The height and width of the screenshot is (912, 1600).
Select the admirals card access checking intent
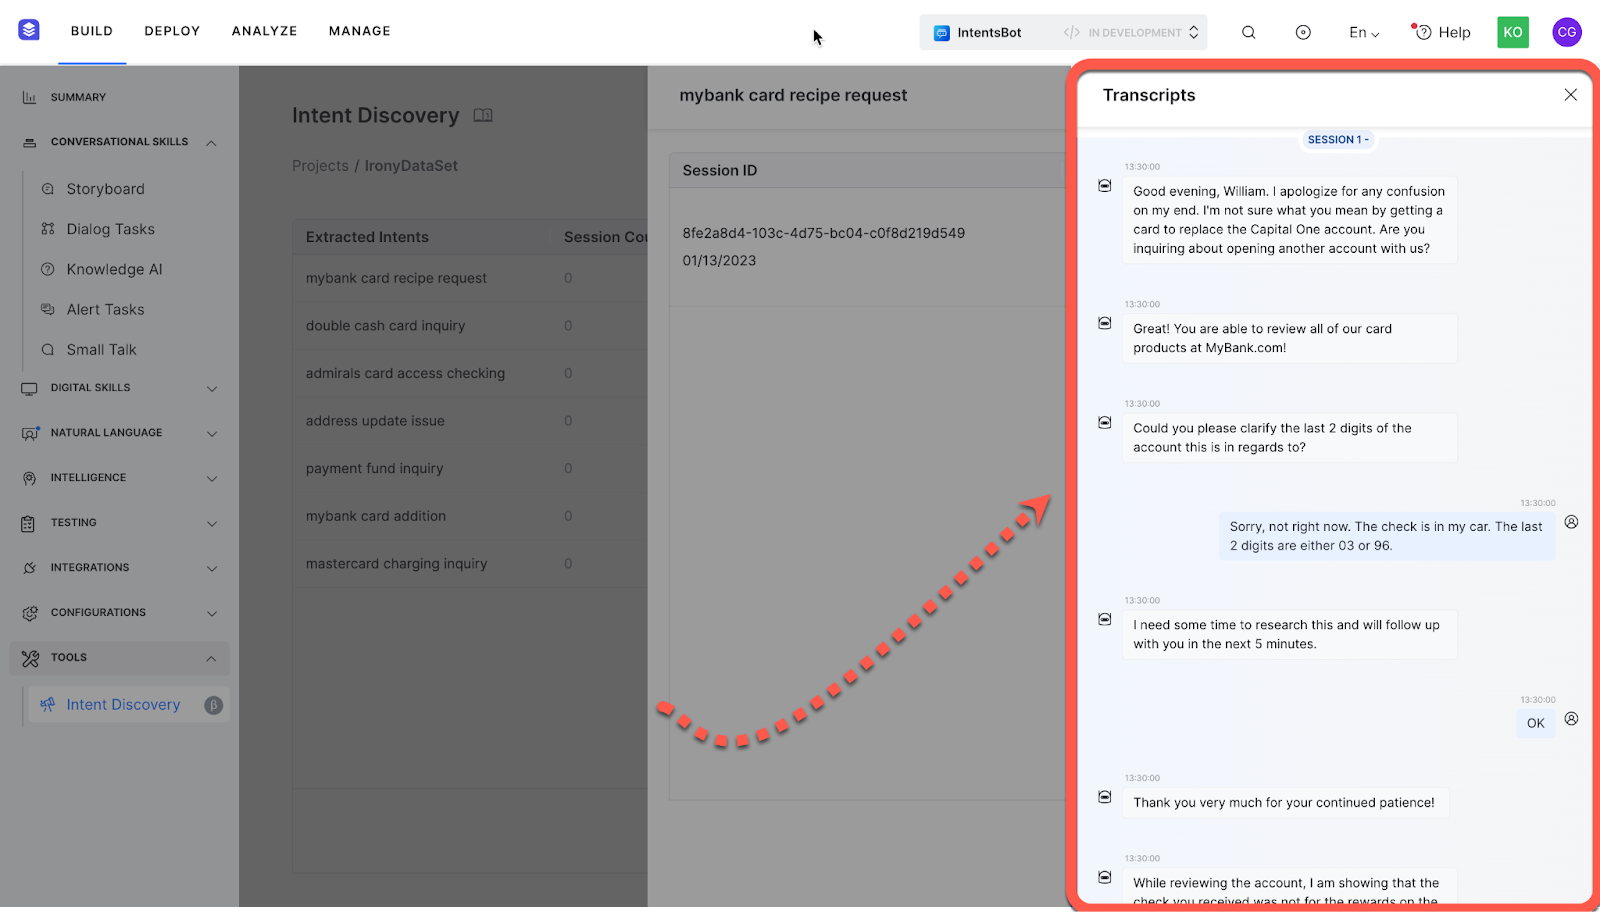pos(405,373)
